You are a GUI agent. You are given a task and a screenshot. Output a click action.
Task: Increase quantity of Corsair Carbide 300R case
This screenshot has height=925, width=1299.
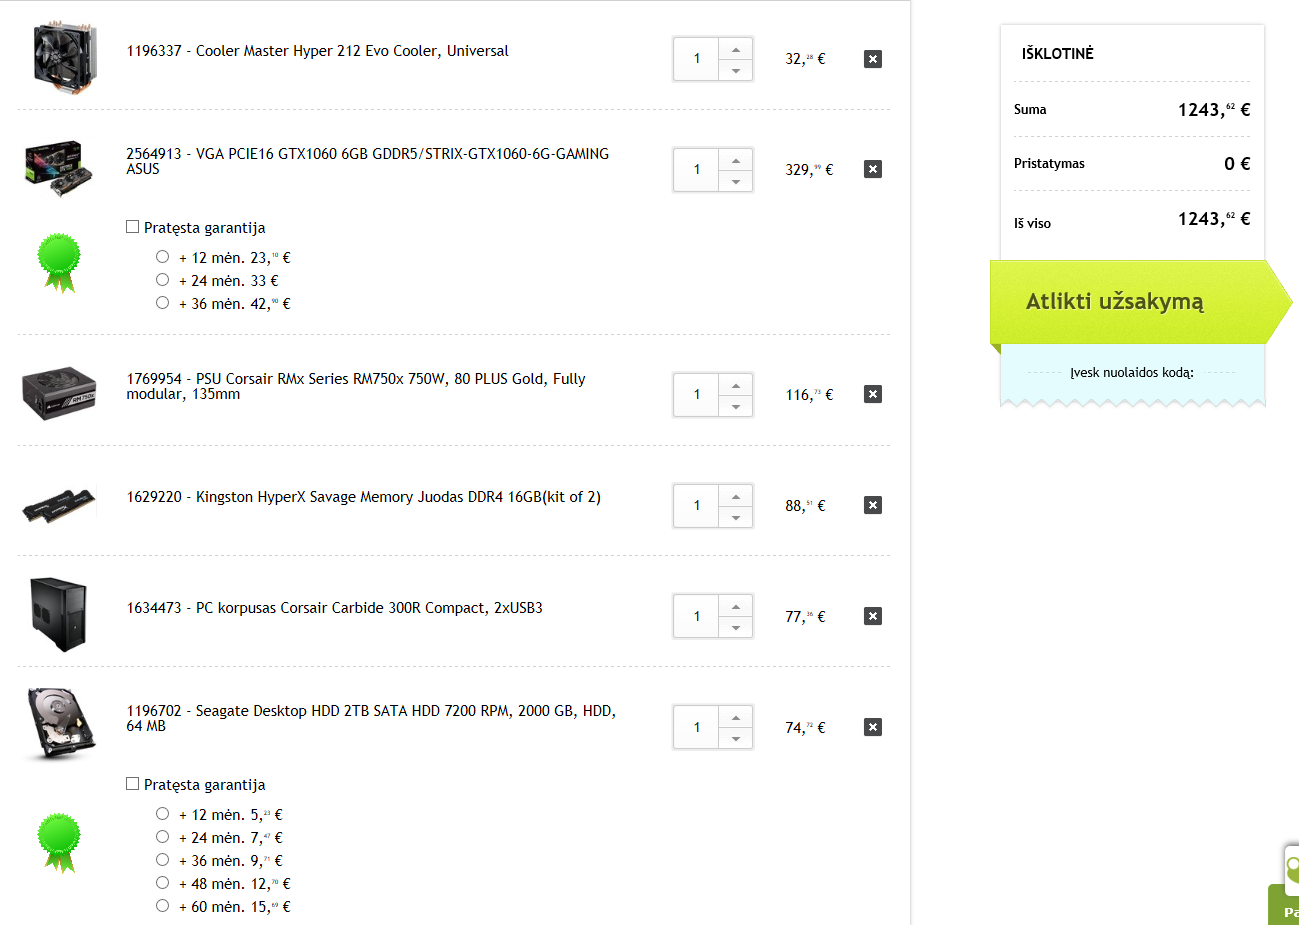(x=736, y=607)
